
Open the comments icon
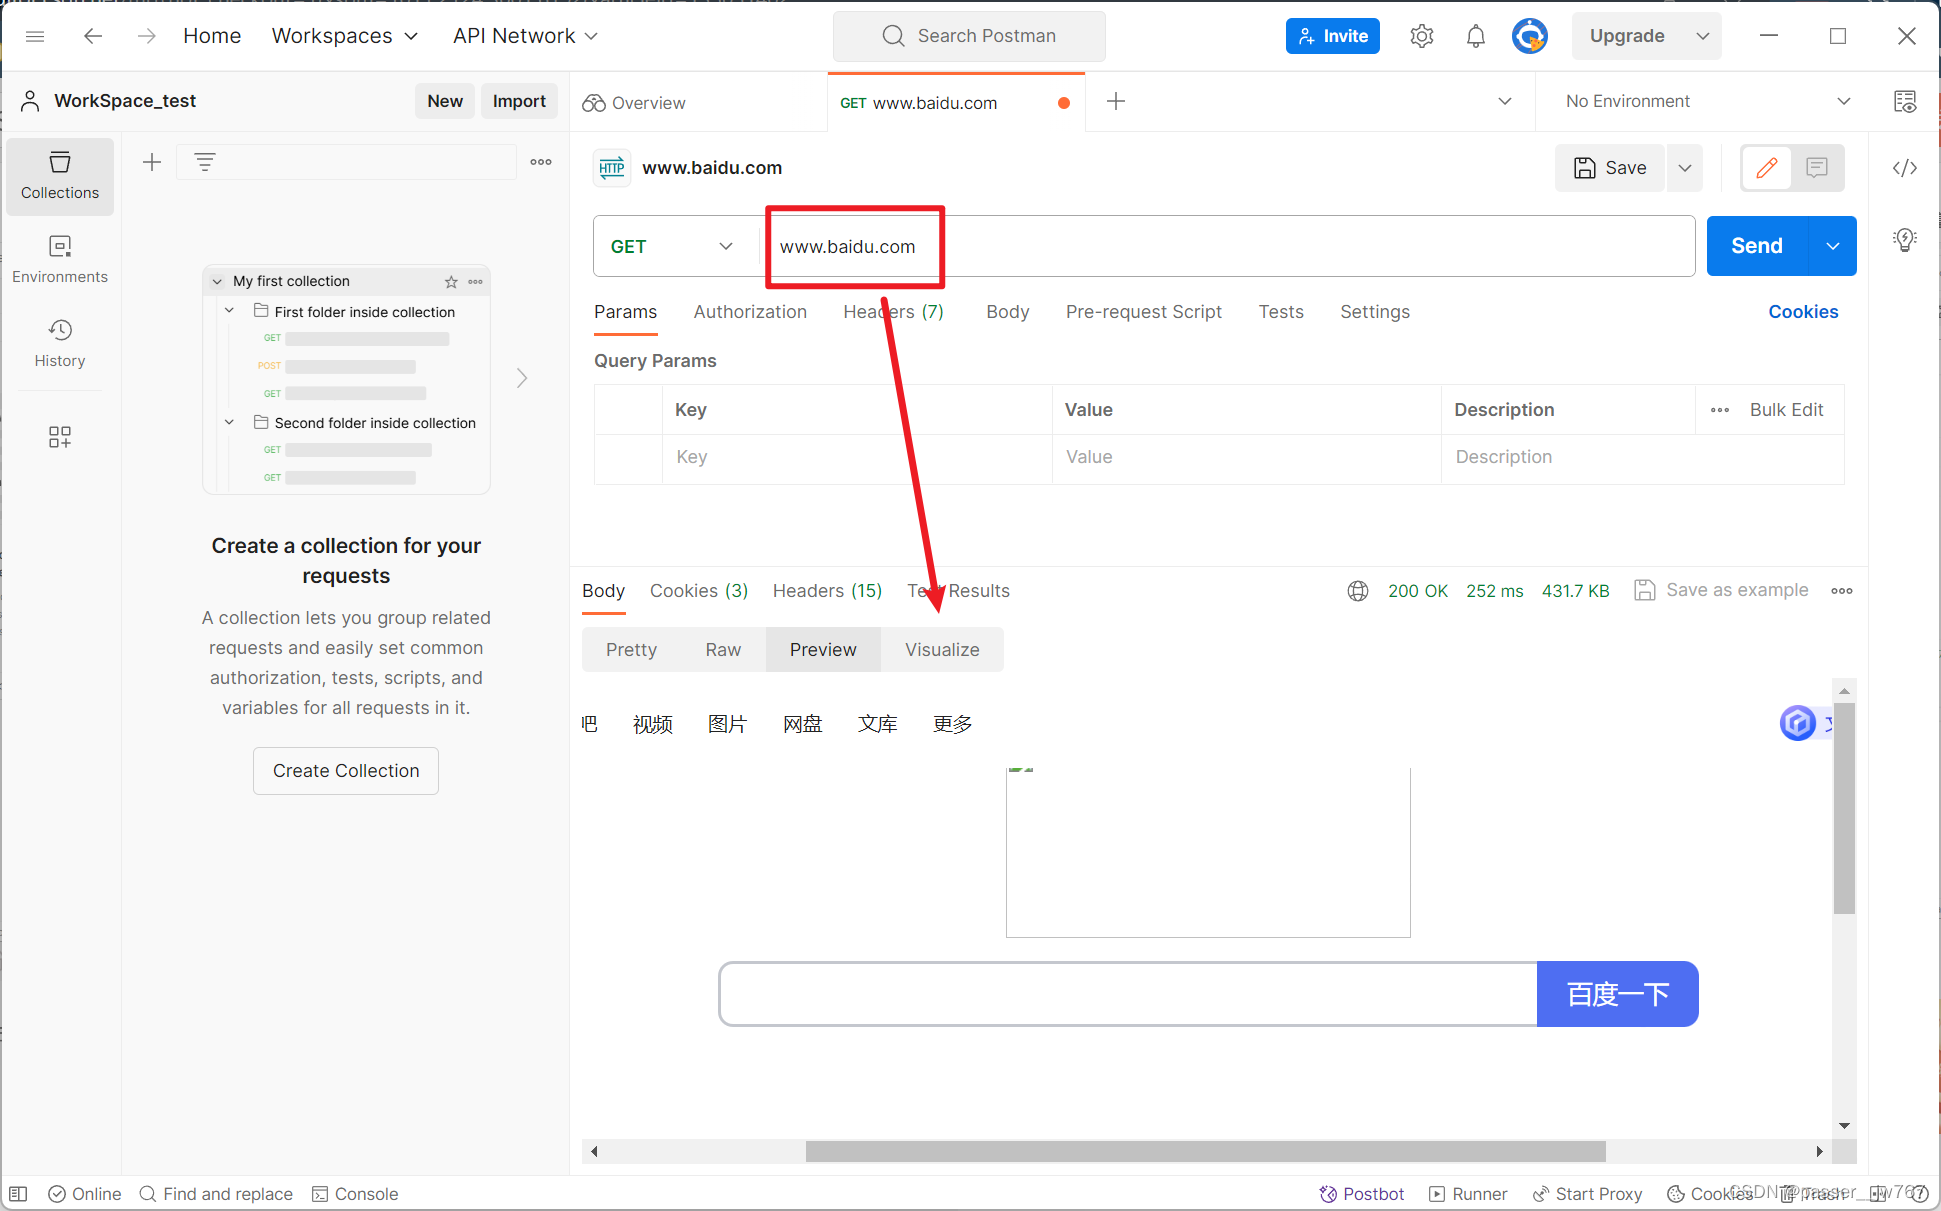1817,168
